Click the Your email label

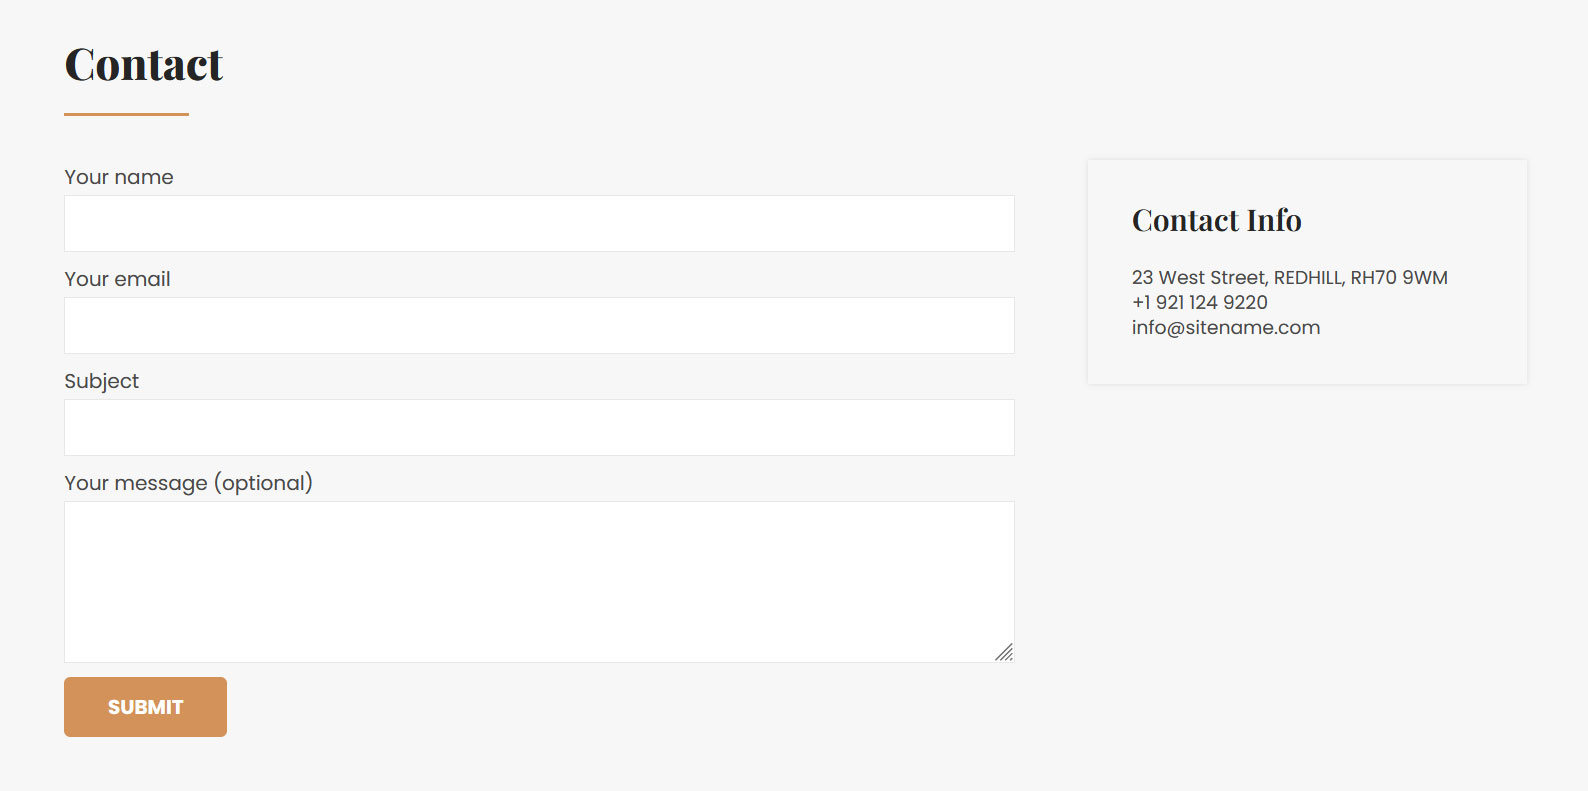coord(117,279)
